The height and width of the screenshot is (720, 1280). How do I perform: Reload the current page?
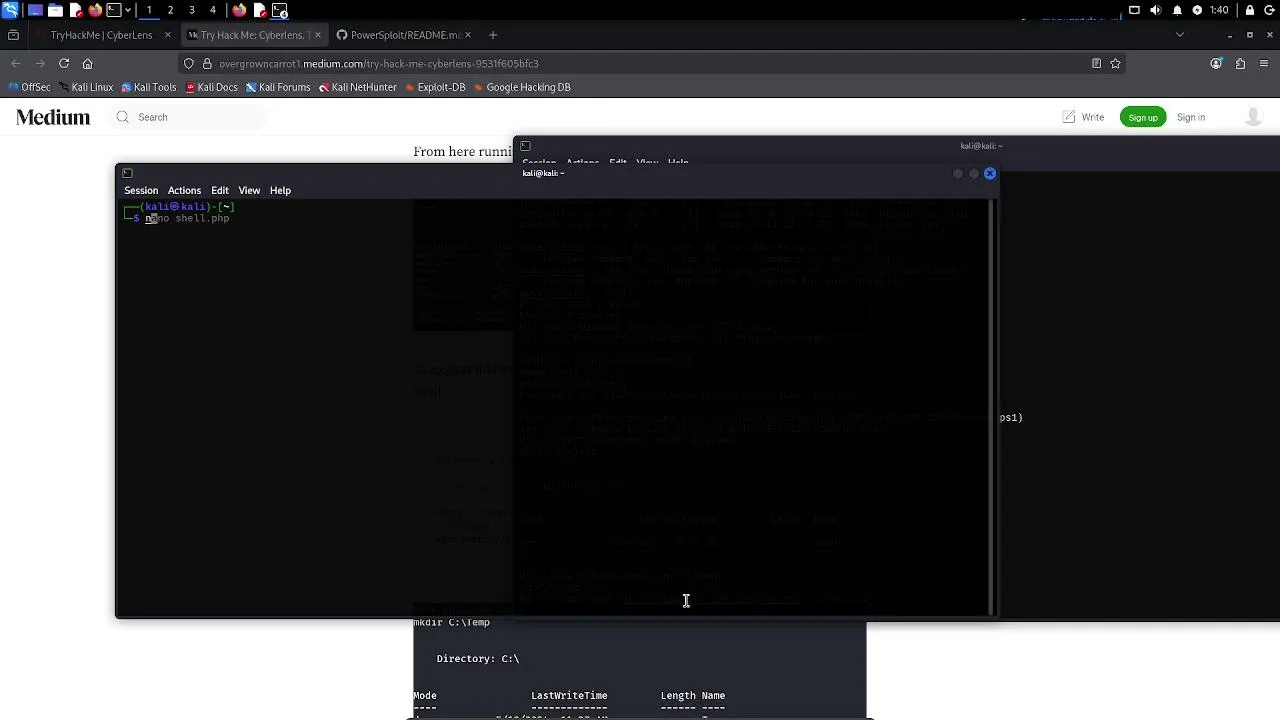click(x=64, y=63)
